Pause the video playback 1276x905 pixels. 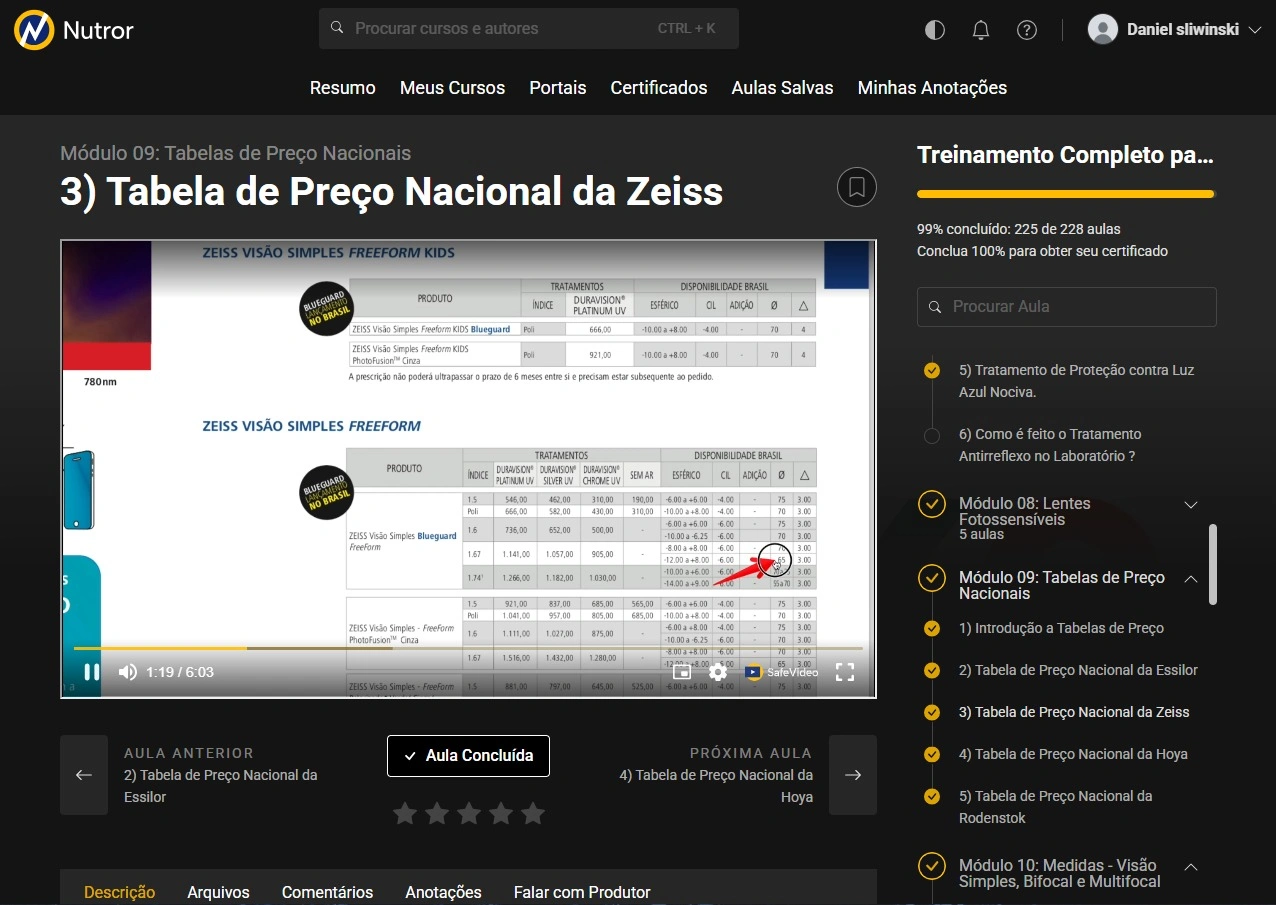click(91, 672)
